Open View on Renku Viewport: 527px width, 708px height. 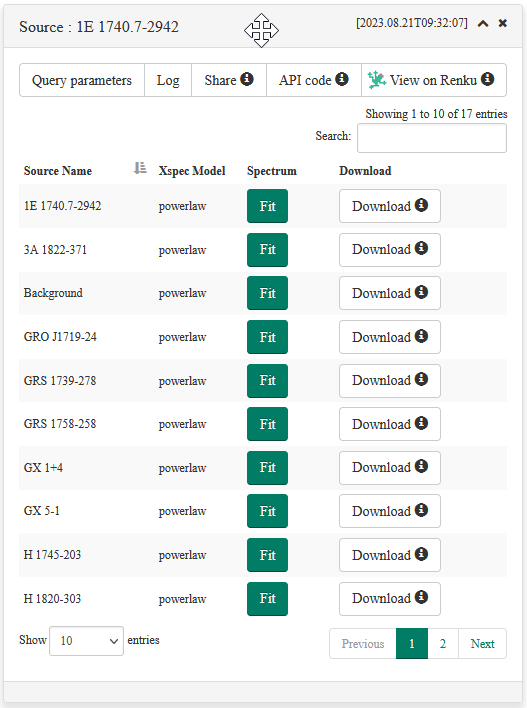(x=434, y=80)
